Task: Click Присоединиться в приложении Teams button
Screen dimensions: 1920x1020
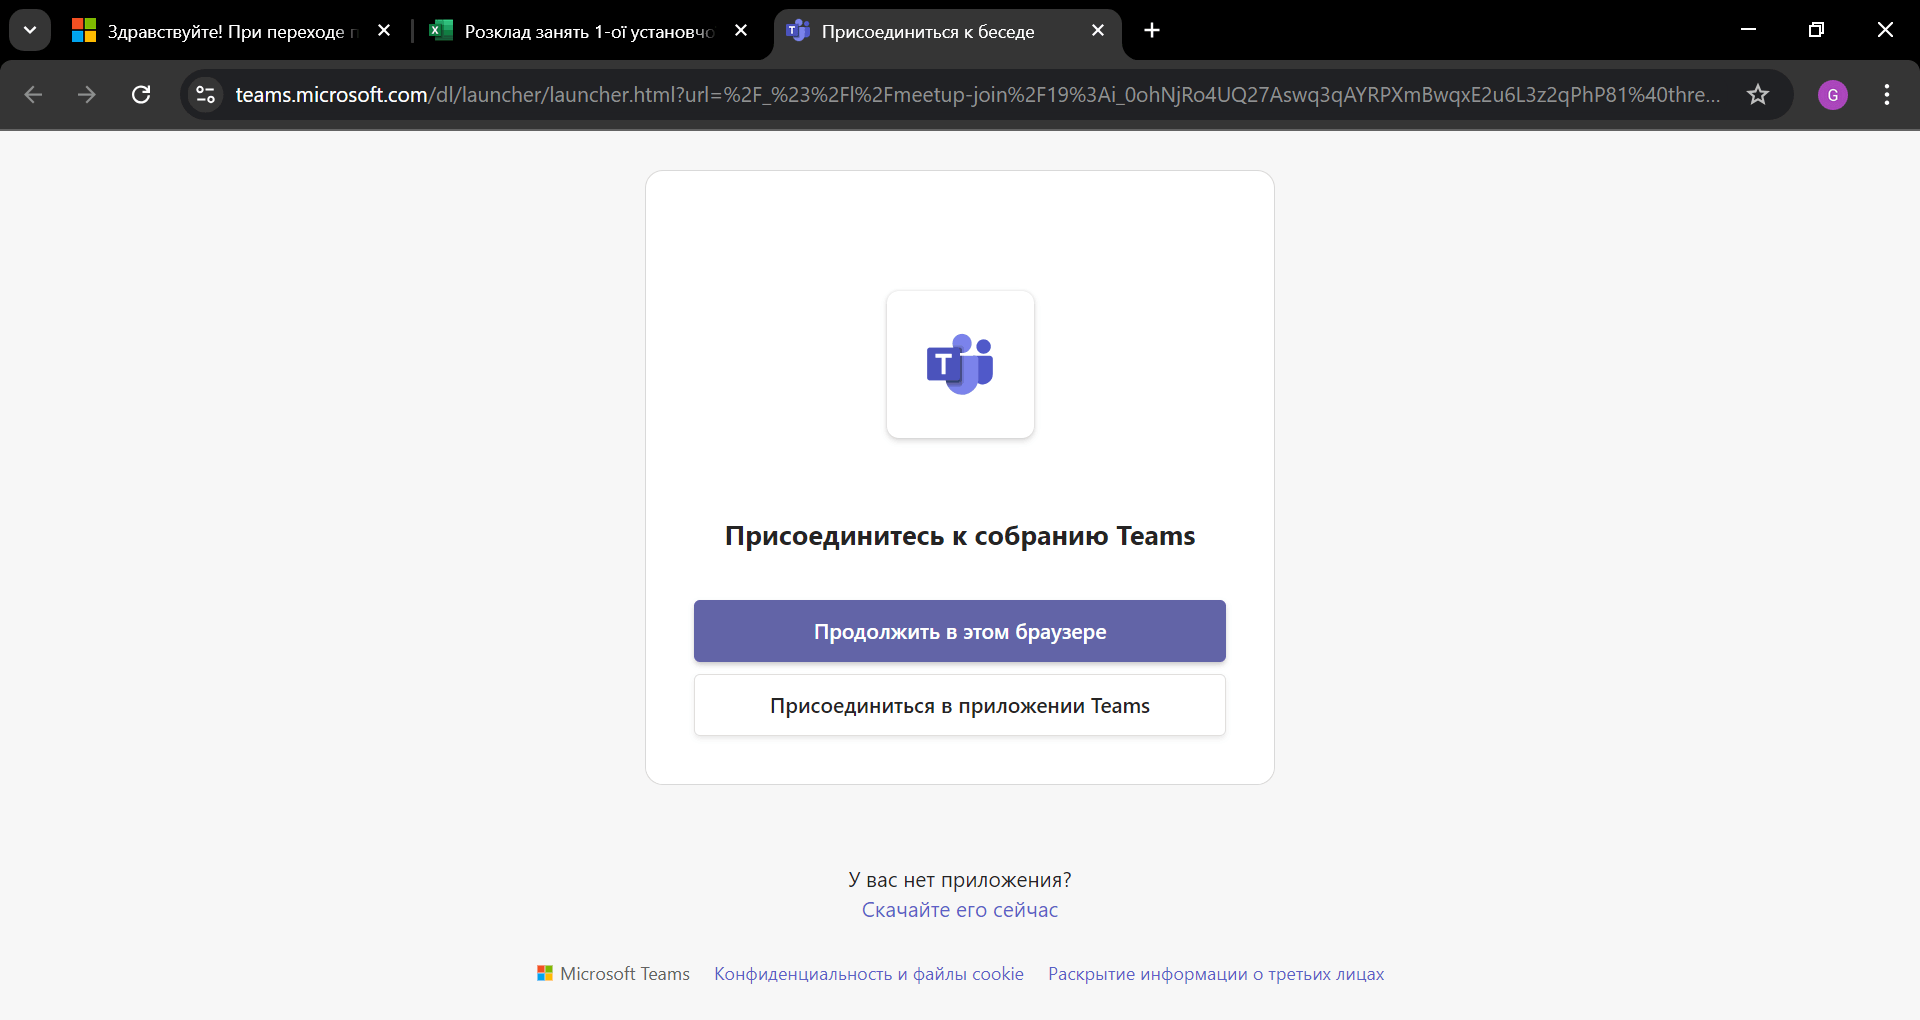Action: pos(960,706)
